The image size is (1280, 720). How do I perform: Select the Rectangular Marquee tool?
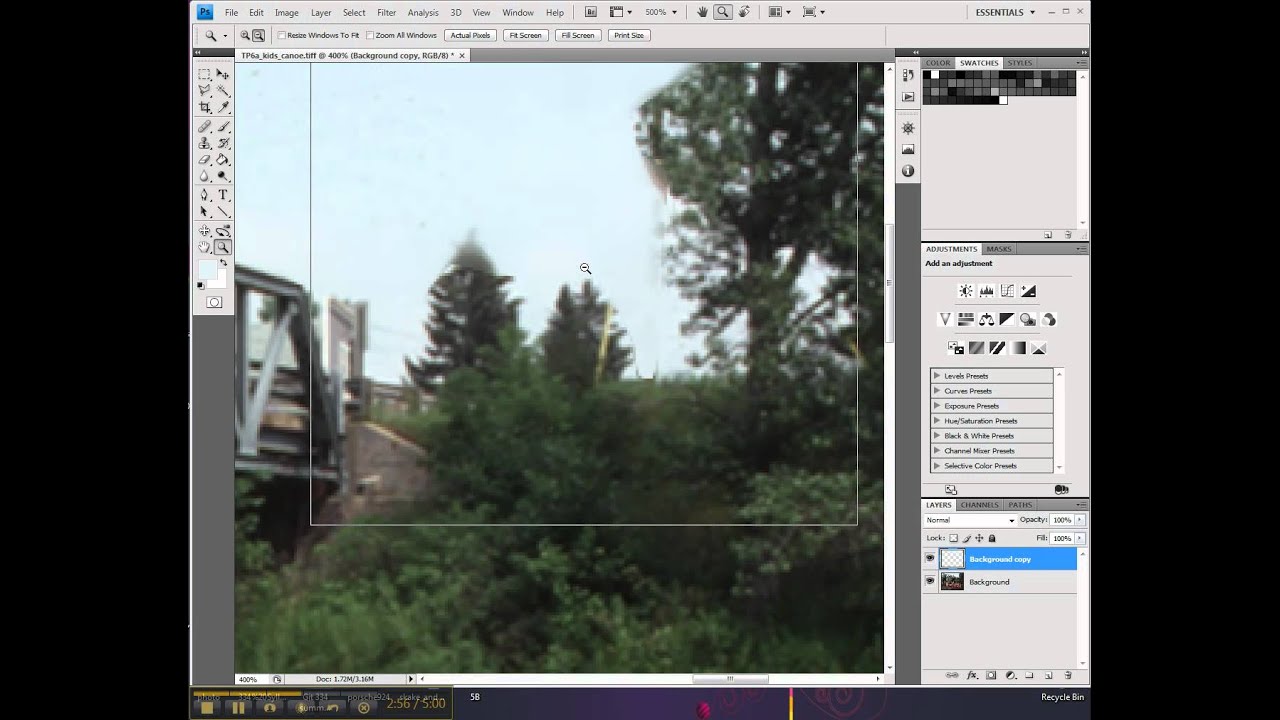click(x=205, y=74)
